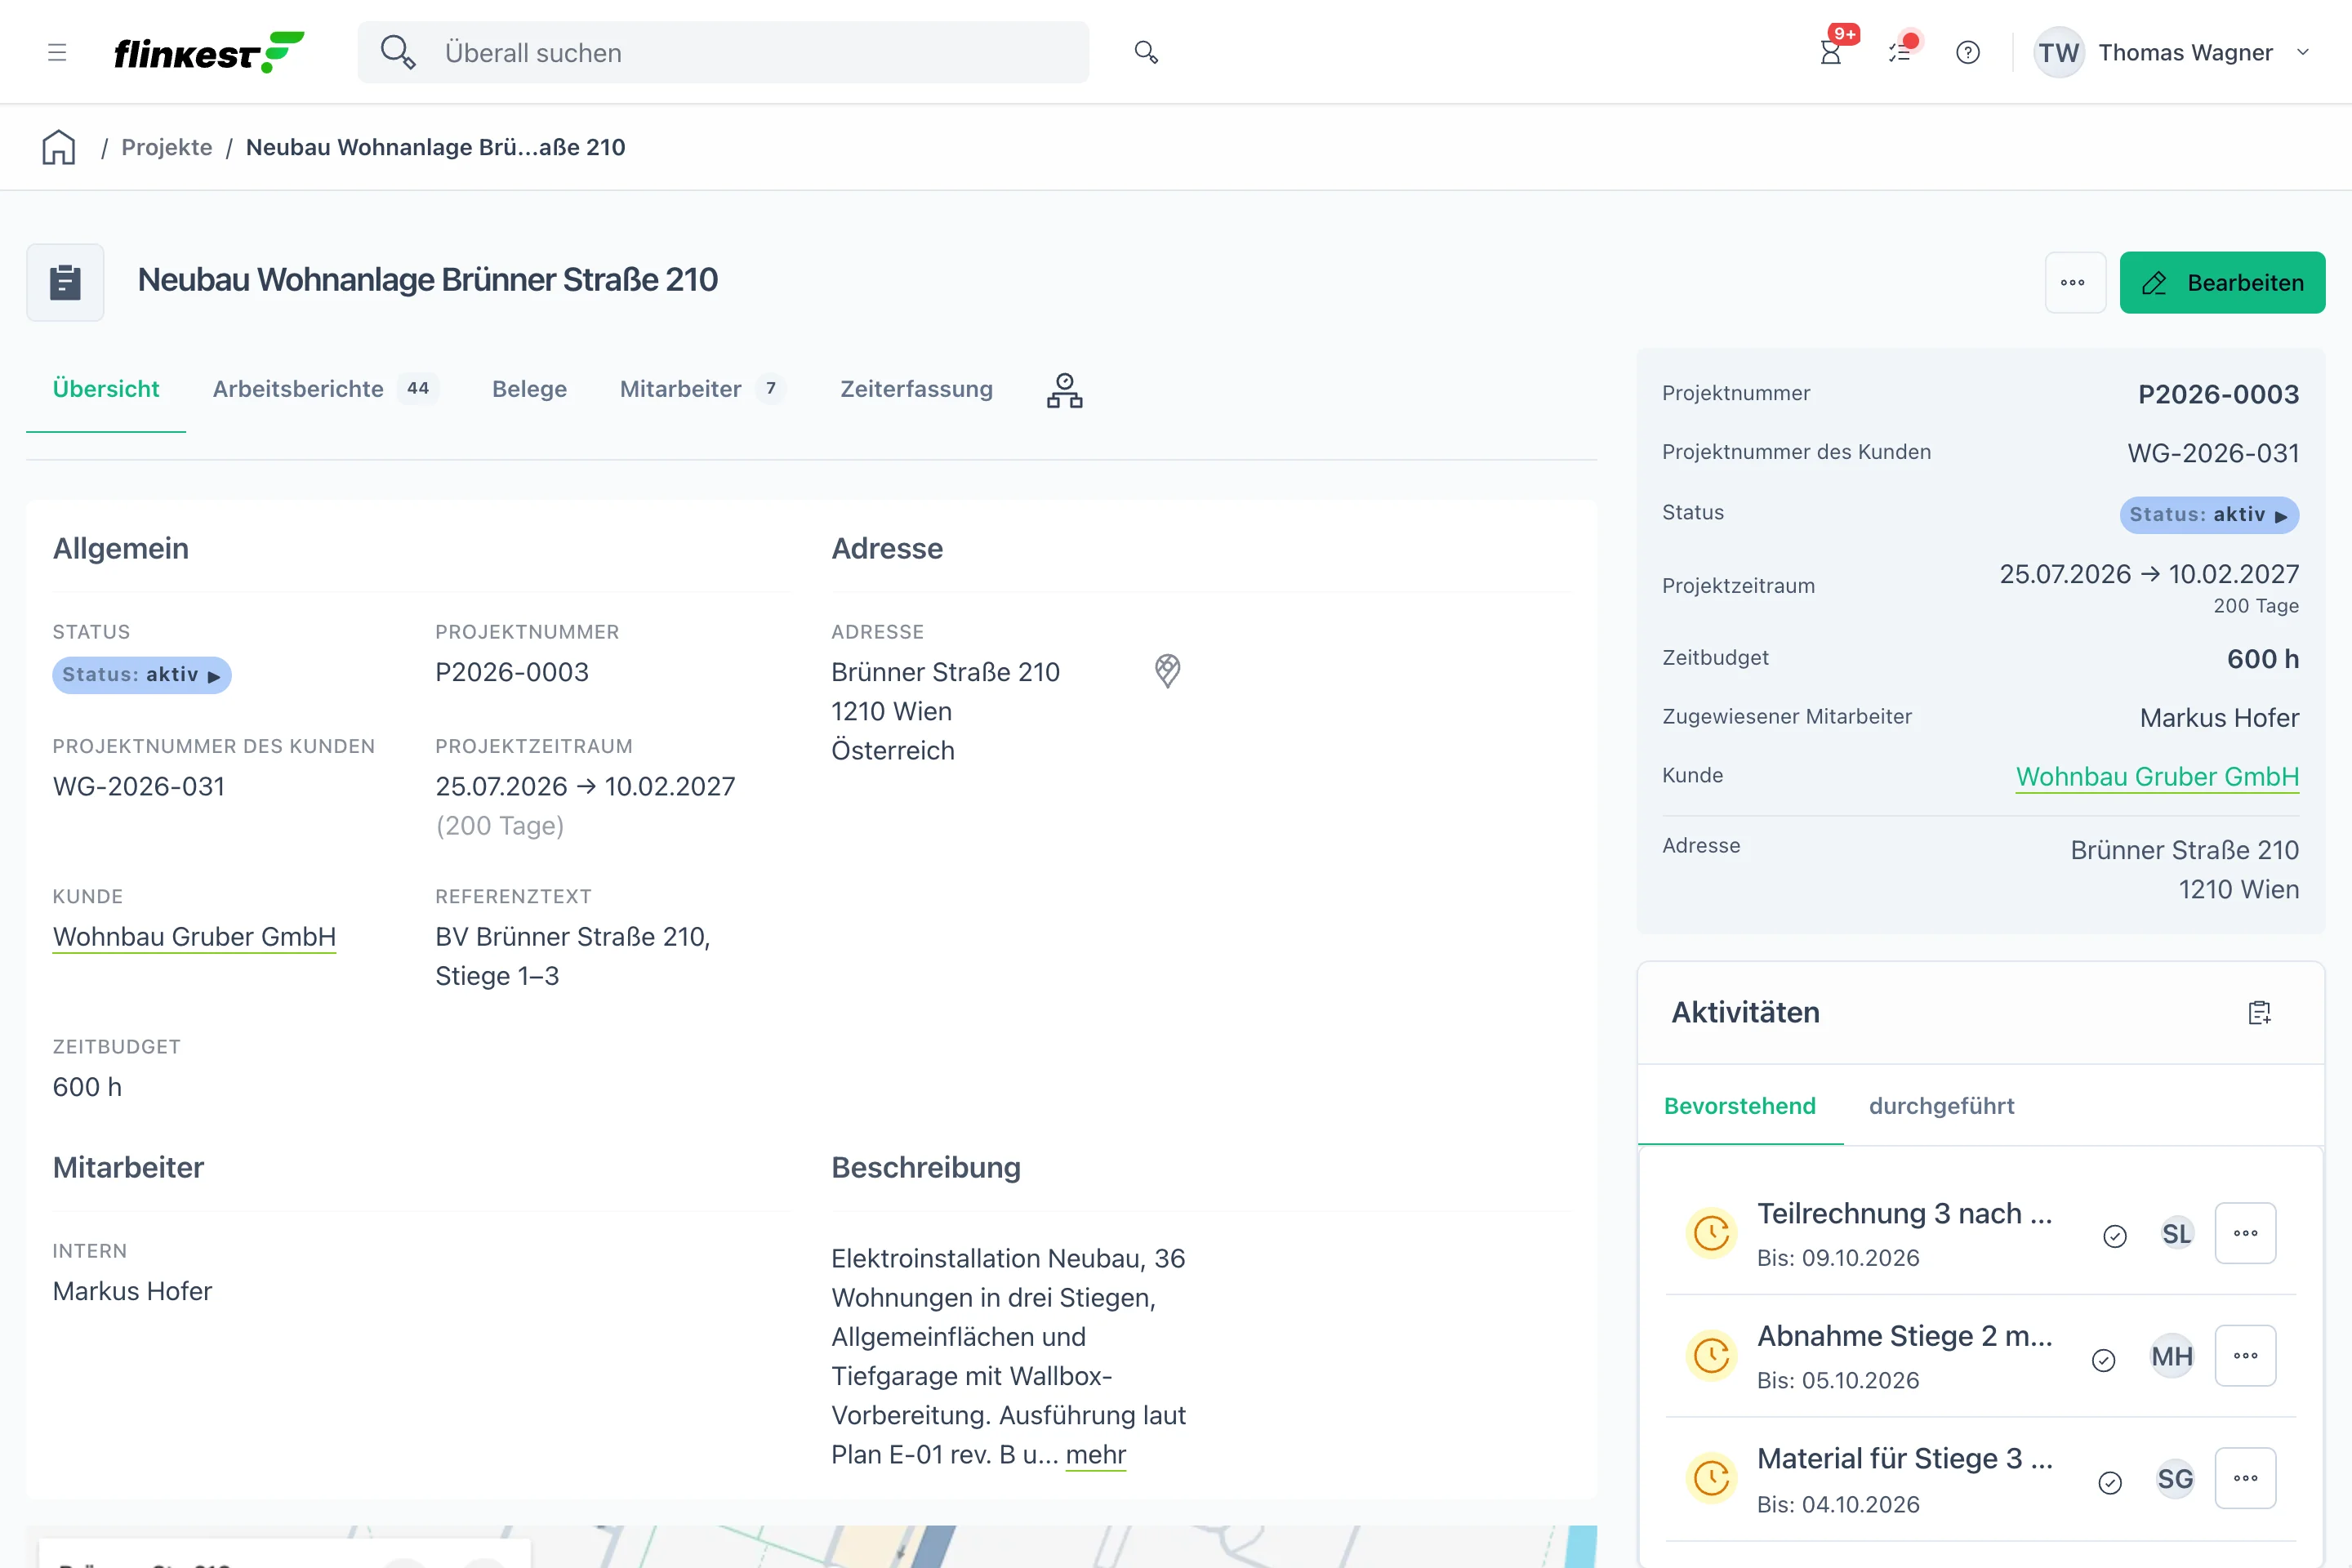Go to home via breadcrumb house icon
The width and height of the screenshot is (2352, 1568).
58,147
